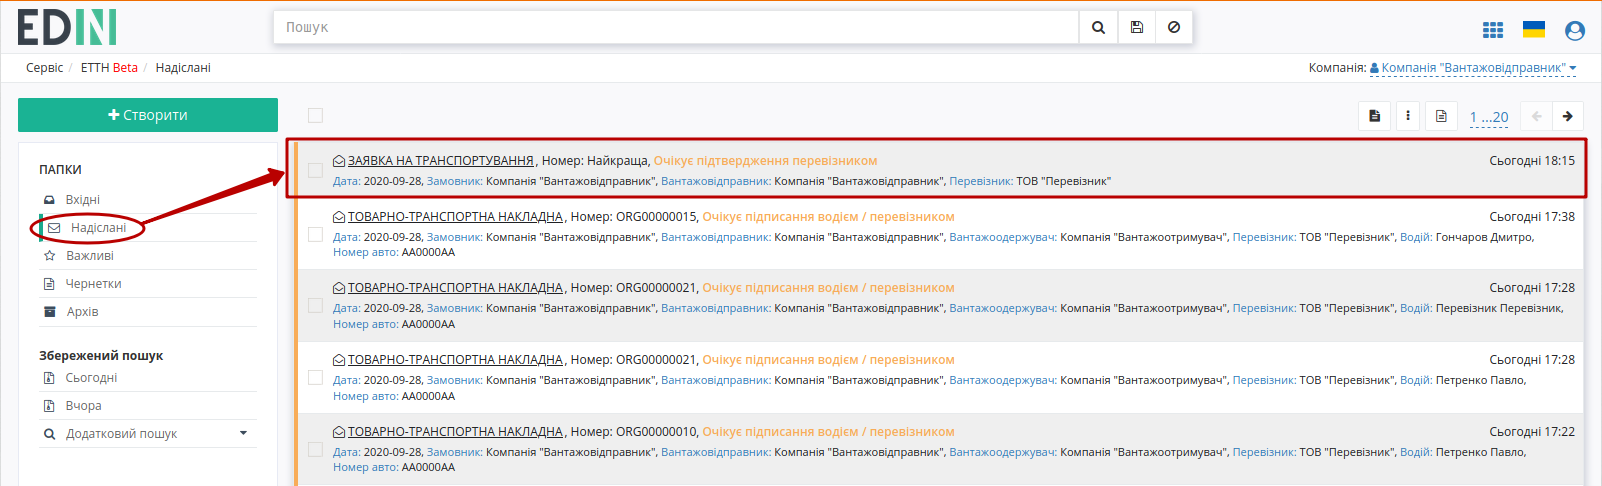
Task: Check the ORG00000021 row with driver Петренко Павло
Action: pyautogui.click(x=315, y=377)
